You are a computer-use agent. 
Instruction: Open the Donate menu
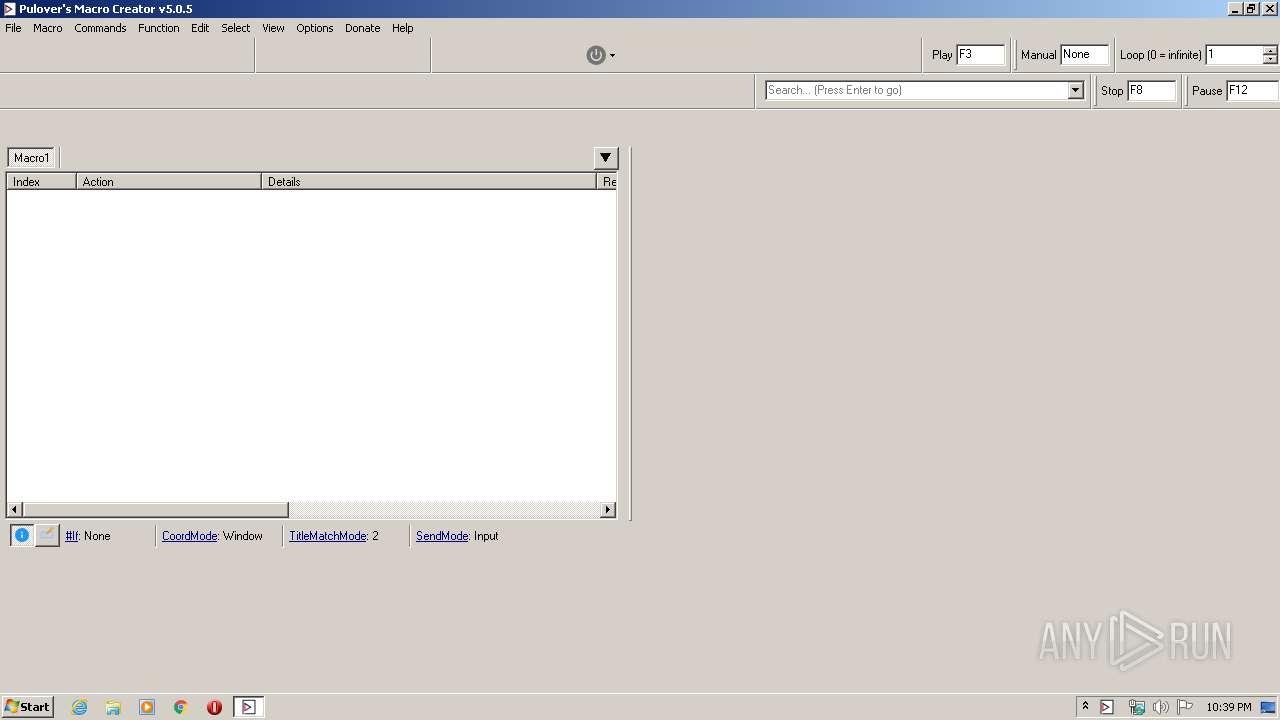(x=363, y=28)
